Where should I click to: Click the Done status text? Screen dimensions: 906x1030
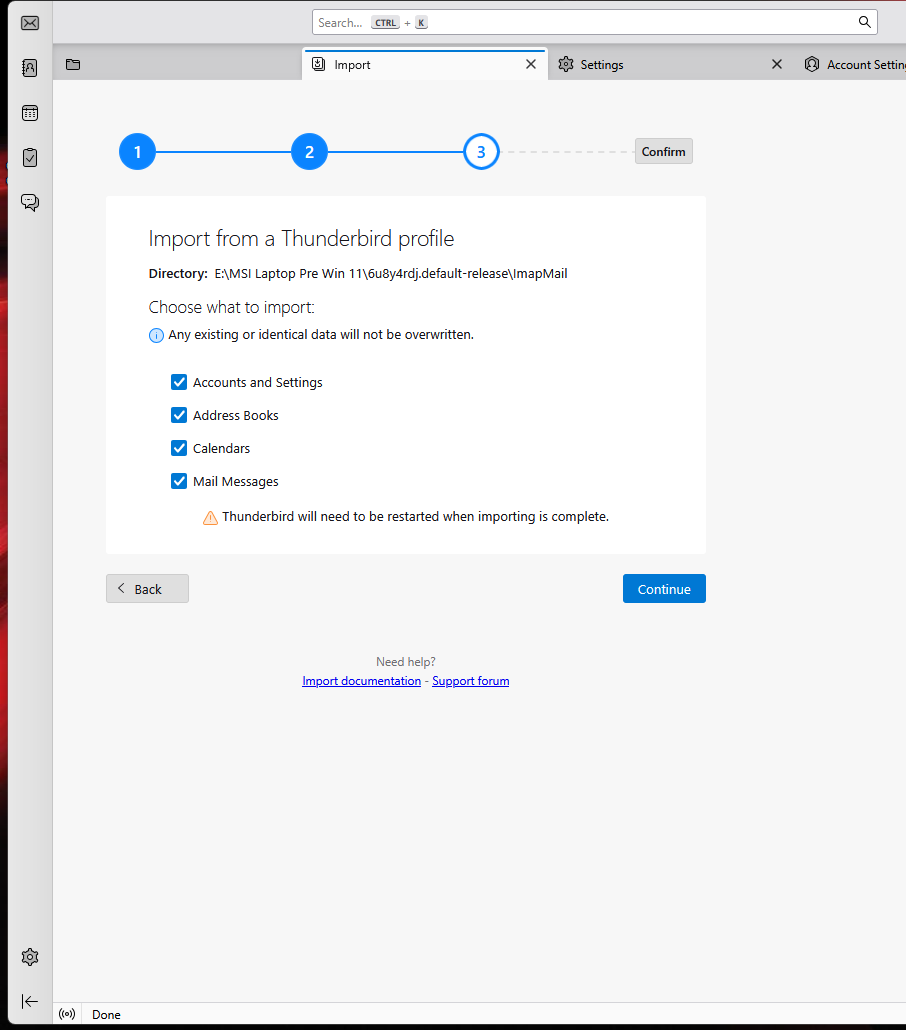coord(106,1014)
